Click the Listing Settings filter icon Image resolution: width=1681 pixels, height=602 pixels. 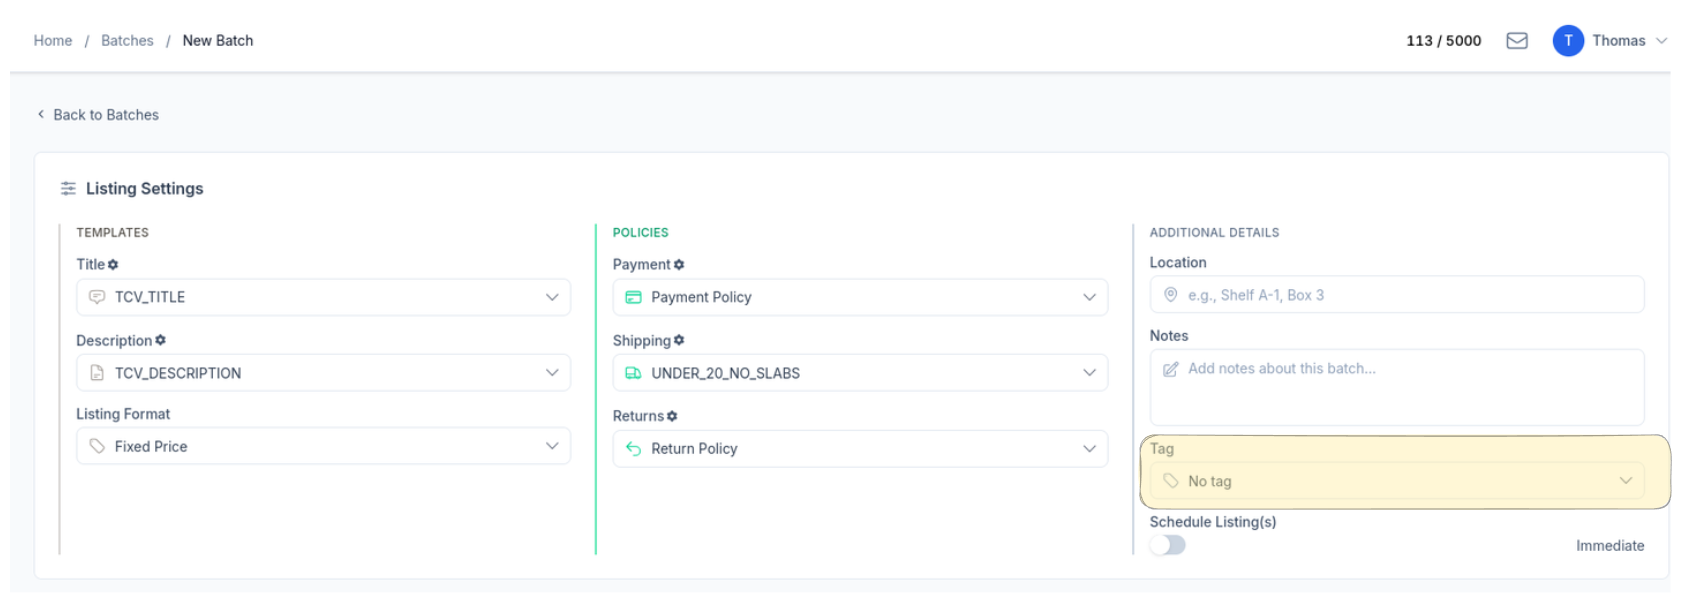pyautogui.click(x=68, y=188)
